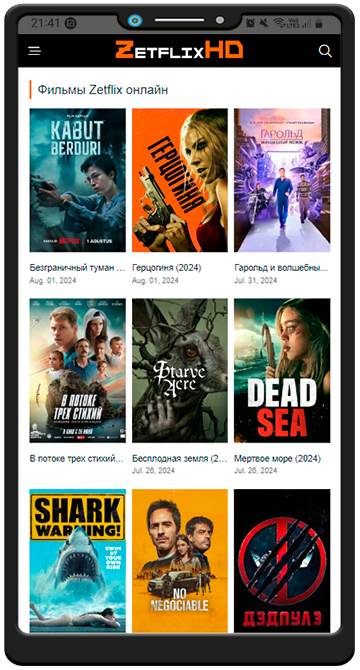The height and width of the screenshot is (670, 360).
Task: Open the No Negociable poster
Action: pyautogui.click(x=180, y=561)
